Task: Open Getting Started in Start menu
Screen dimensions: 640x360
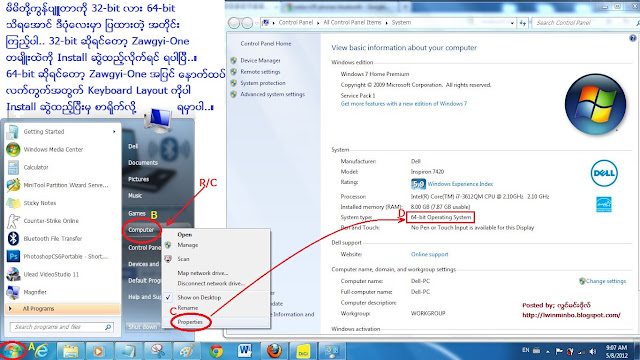Action: tap(63, 131)
